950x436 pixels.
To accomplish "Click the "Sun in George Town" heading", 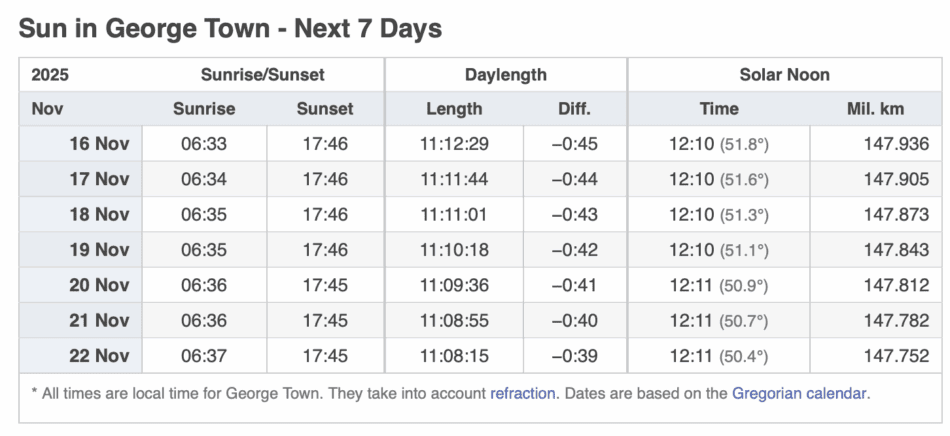I will point(230,28).
